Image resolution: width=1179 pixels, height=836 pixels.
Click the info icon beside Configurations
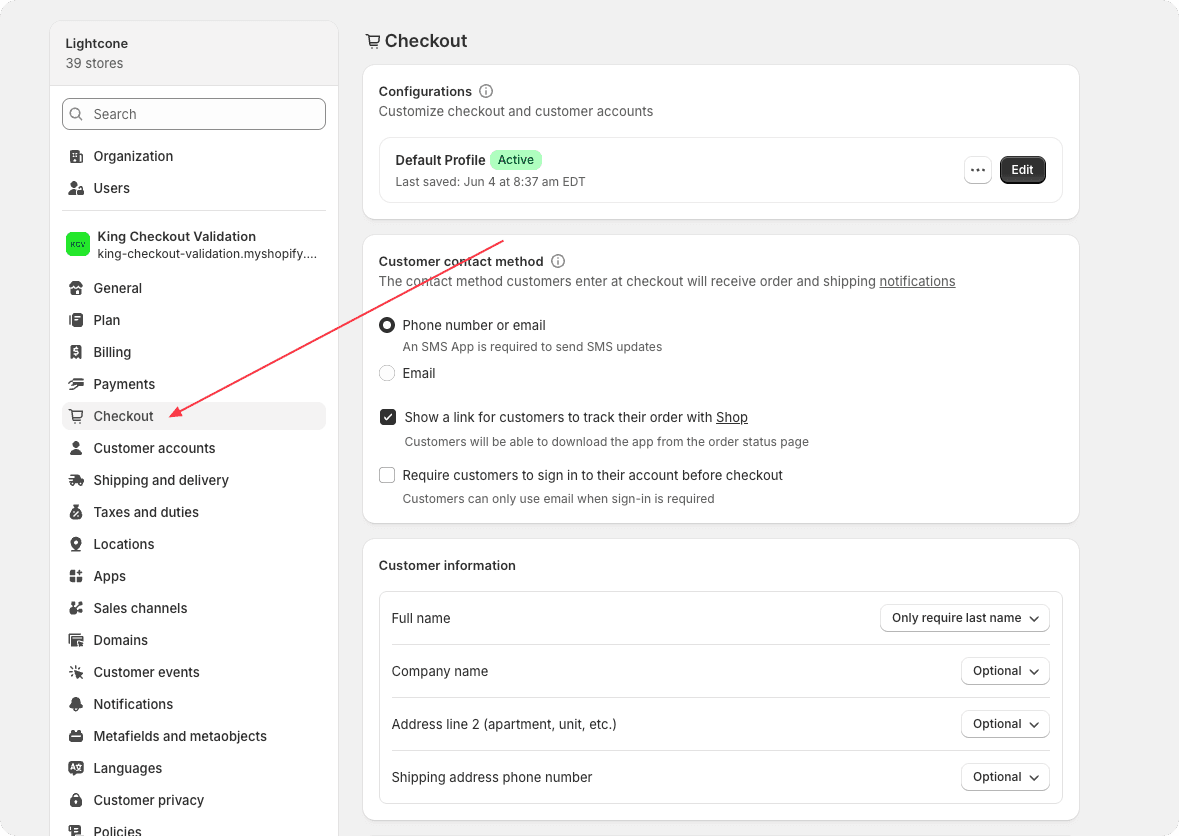pyautogui.click(x=486, y=91)
